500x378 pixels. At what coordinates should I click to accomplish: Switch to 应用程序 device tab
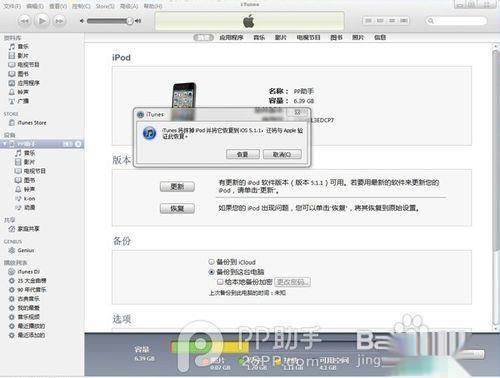(231, 37)
